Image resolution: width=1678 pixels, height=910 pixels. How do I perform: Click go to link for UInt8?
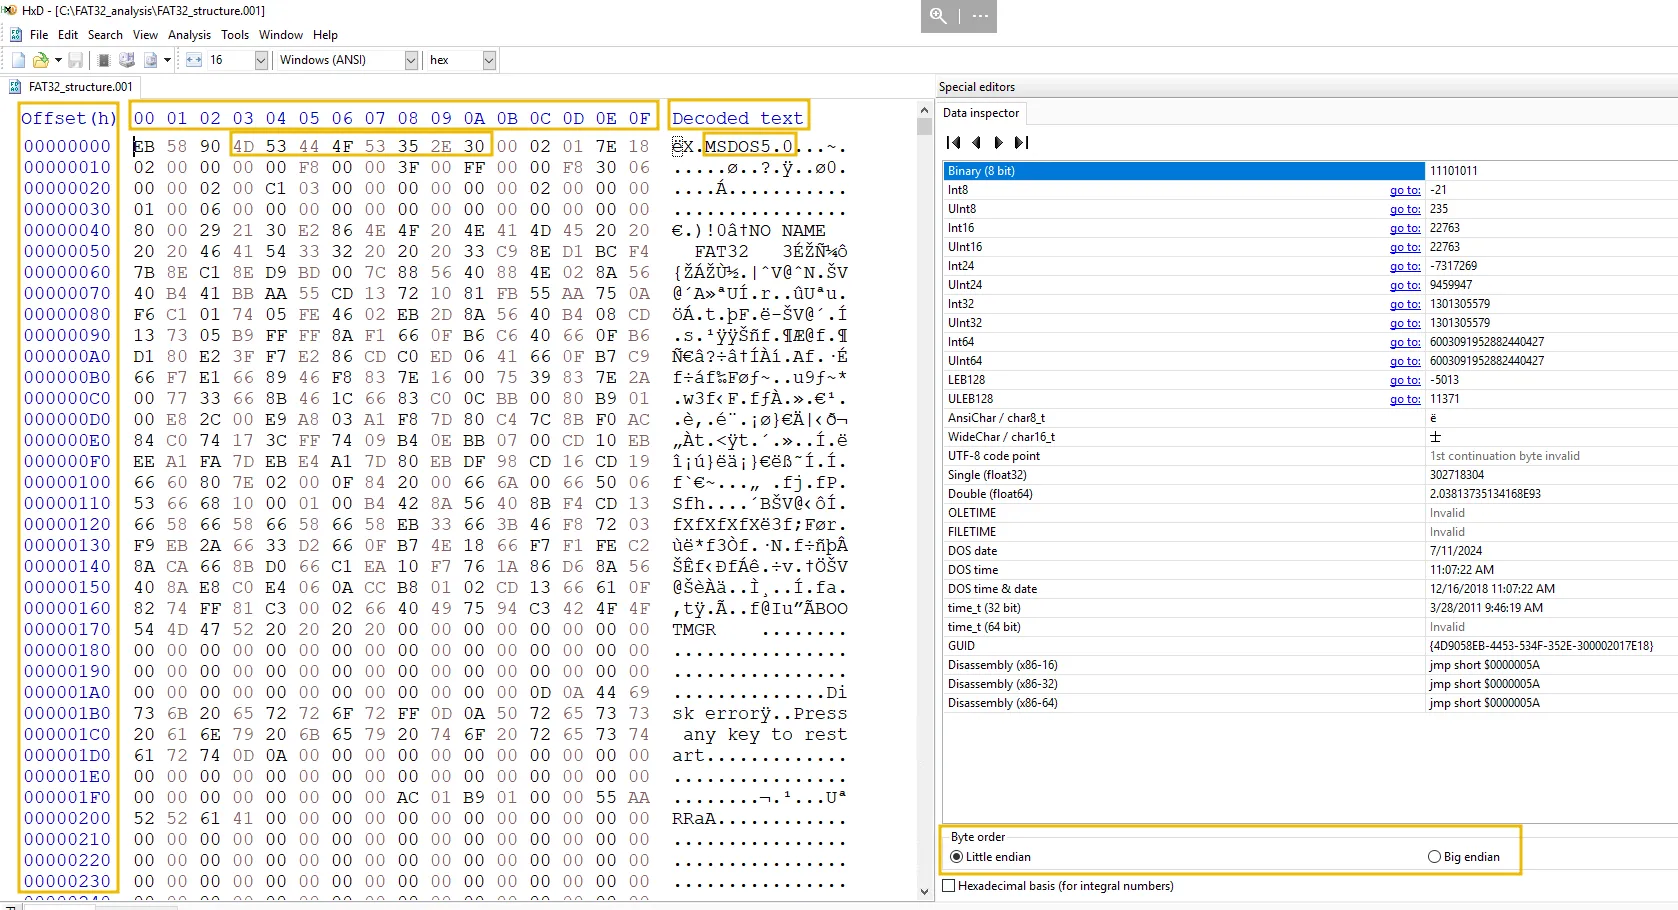[1405, 209]
